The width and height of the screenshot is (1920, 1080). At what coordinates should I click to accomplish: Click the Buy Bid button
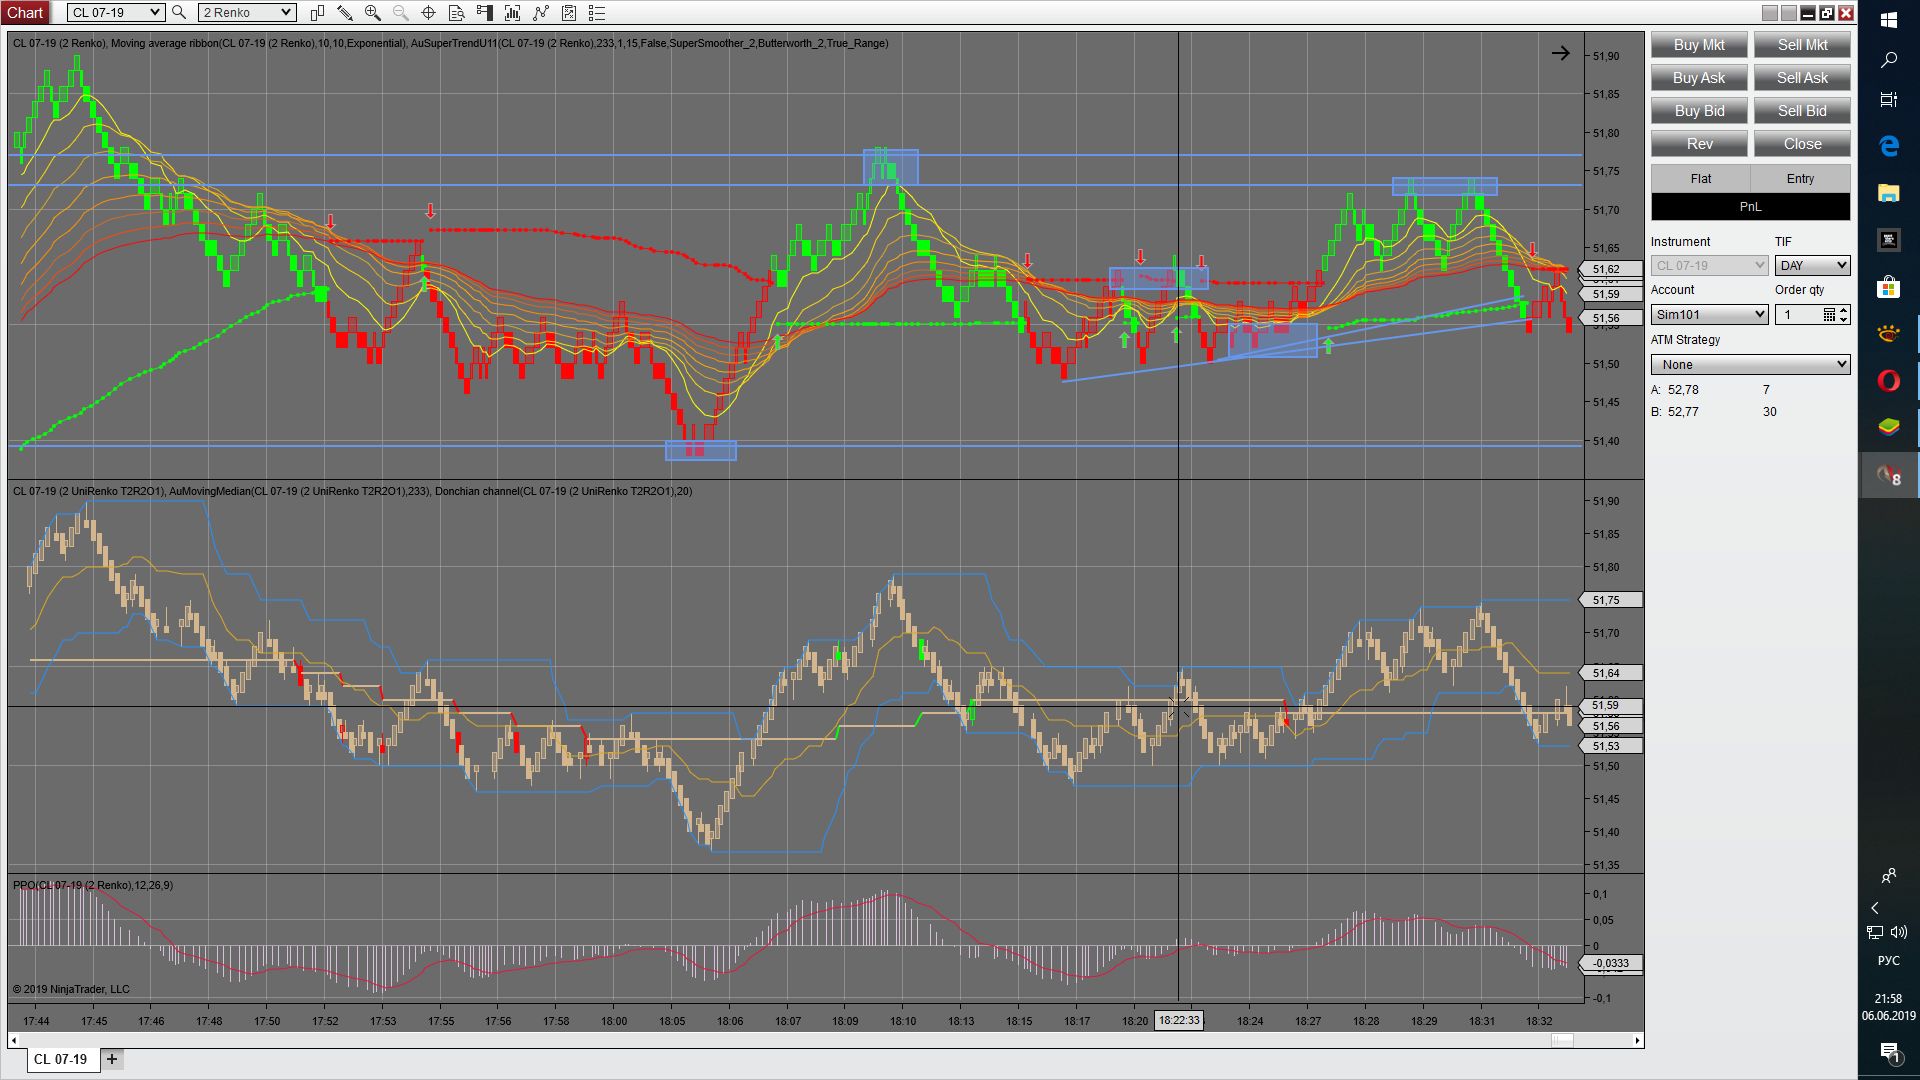tap(1699, 111)
